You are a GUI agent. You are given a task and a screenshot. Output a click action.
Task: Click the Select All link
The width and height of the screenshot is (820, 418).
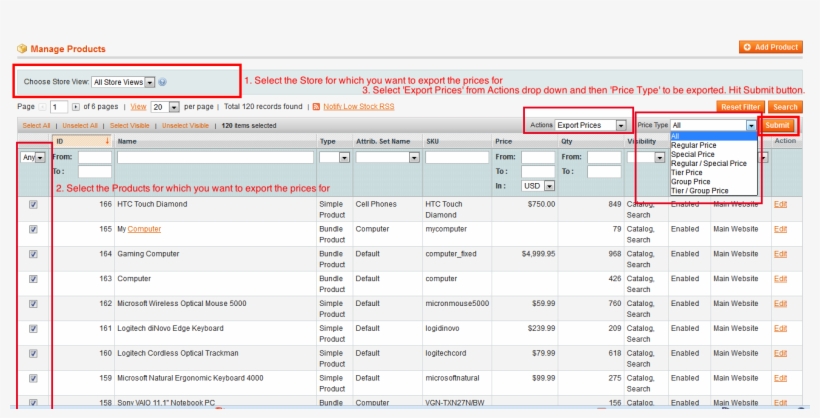(x=36, y=126)
